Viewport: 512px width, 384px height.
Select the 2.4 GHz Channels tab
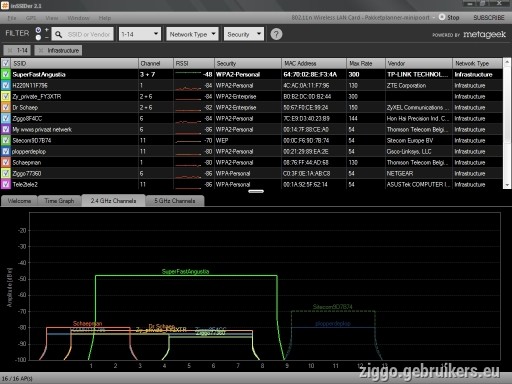pos(113,201)
